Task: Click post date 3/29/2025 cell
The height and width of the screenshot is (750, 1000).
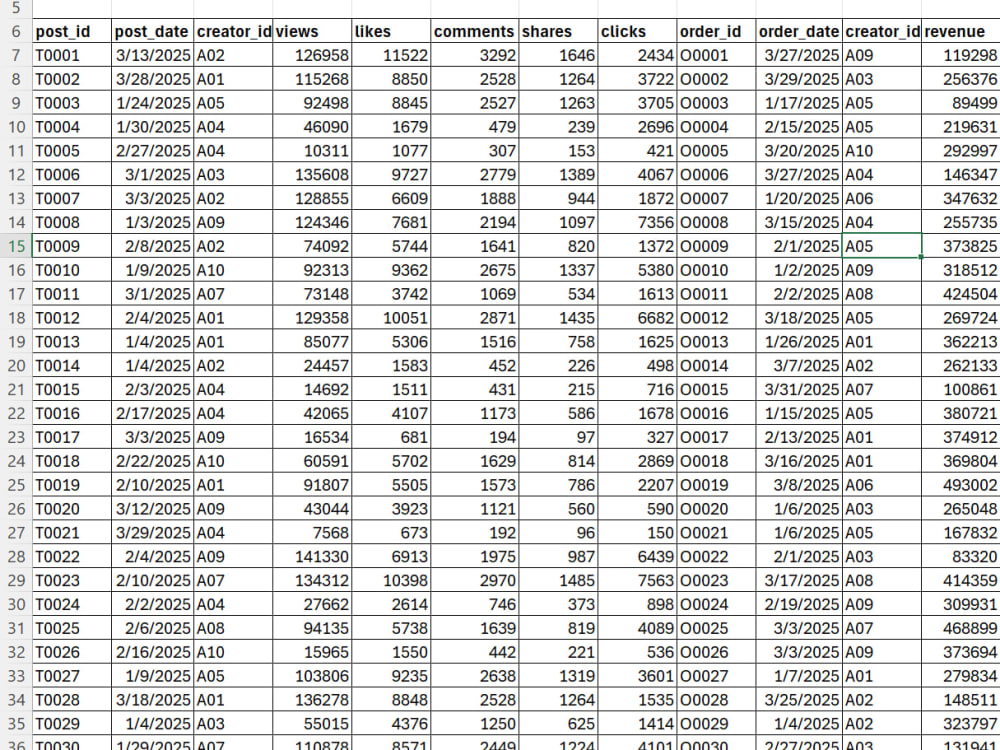Action: click(x=152, y=533)
